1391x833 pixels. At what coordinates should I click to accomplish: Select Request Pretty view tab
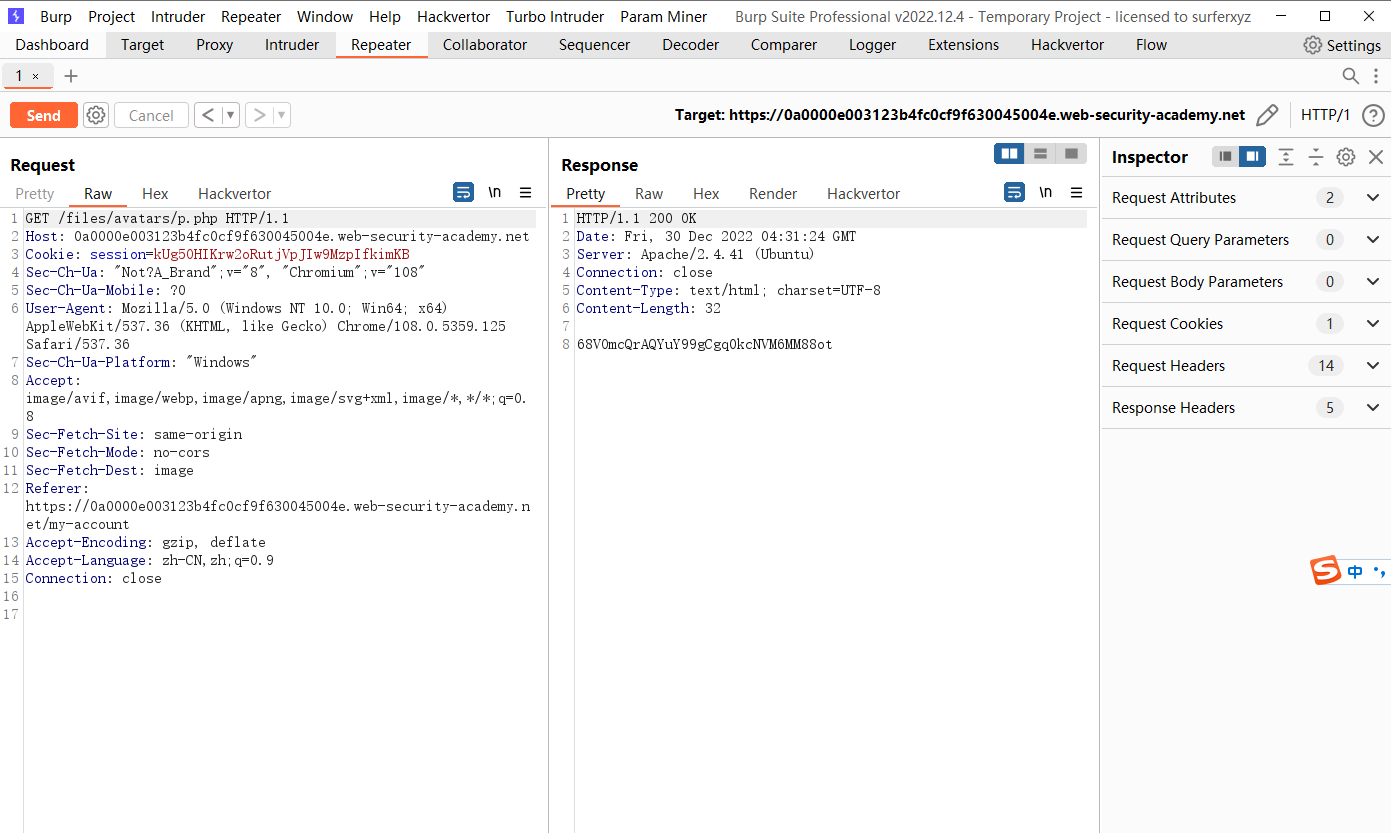tap(35, 194)
